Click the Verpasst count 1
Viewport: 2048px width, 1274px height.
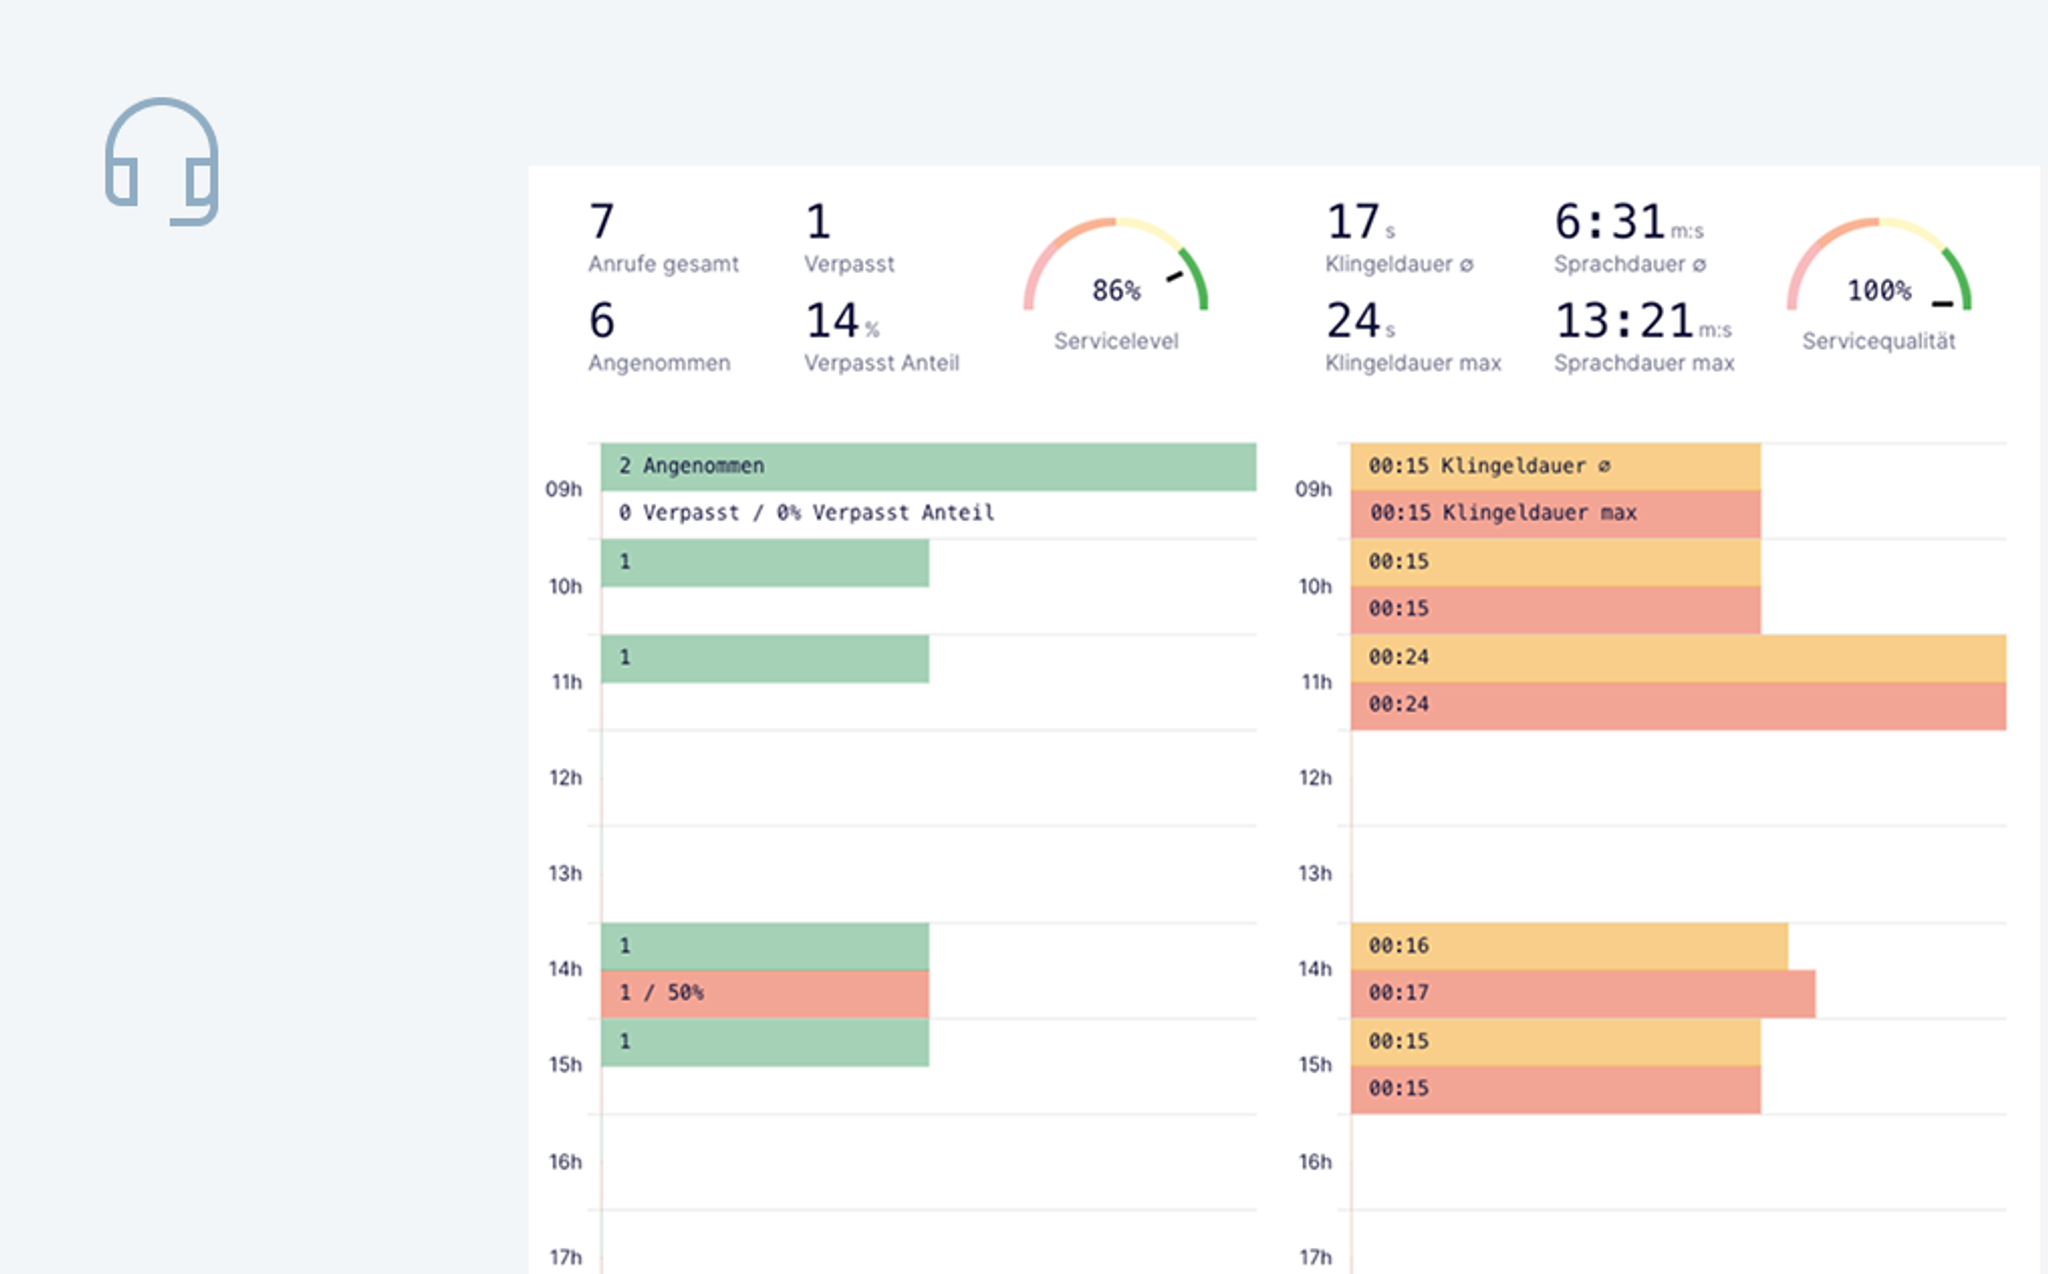(x=818, y=222)
